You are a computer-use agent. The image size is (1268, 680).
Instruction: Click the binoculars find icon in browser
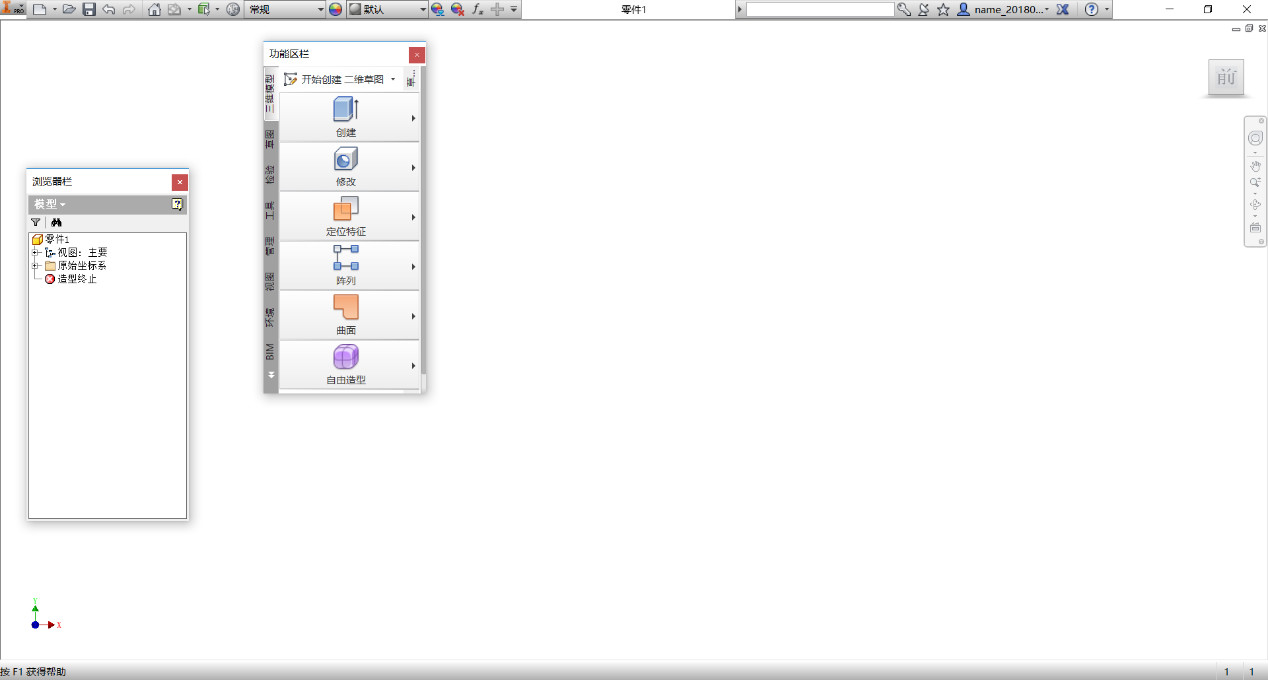coord(56,223)
